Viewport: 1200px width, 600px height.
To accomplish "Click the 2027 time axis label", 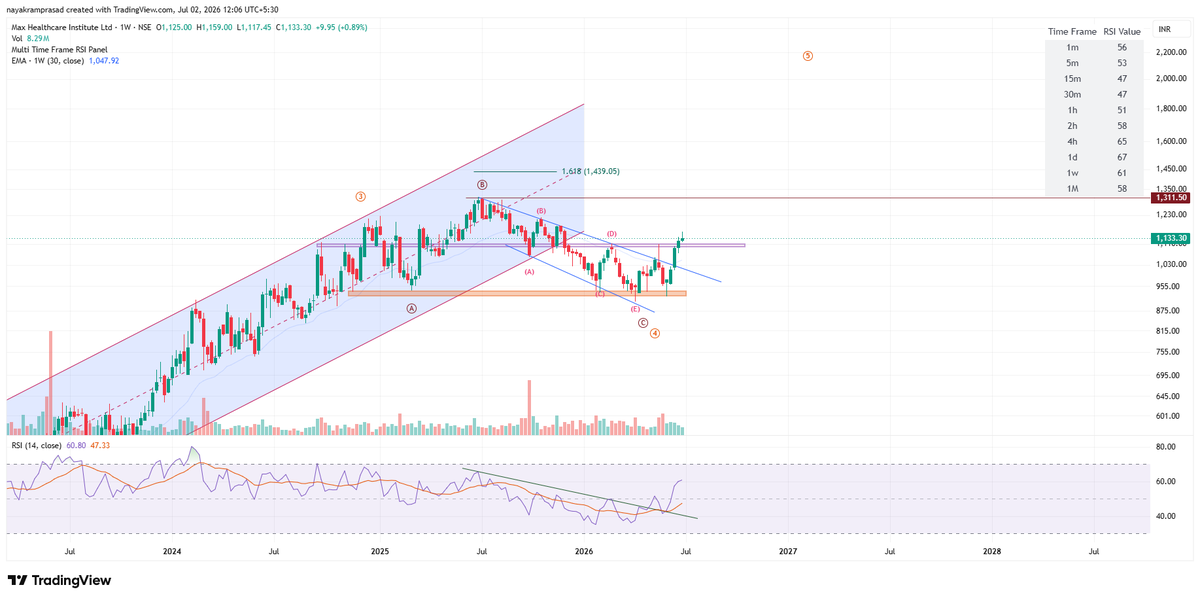I will coord(788,551).
